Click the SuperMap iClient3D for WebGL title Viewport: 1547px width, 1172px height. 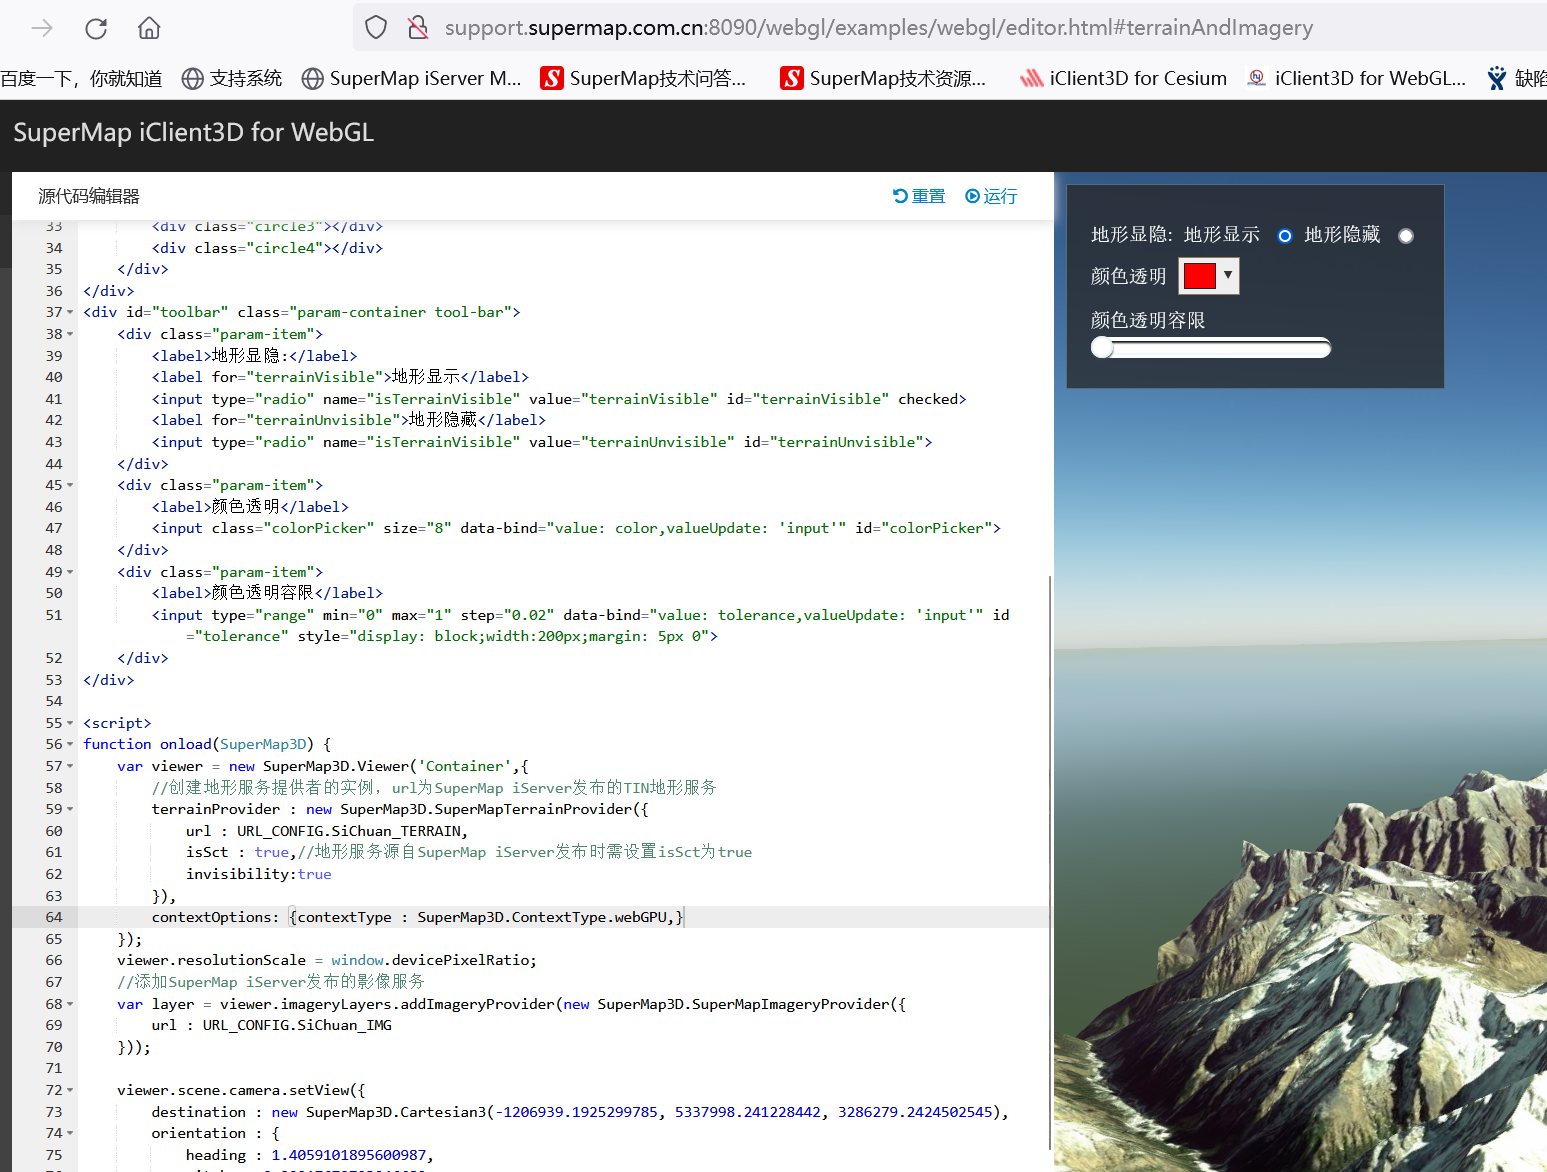193,132
